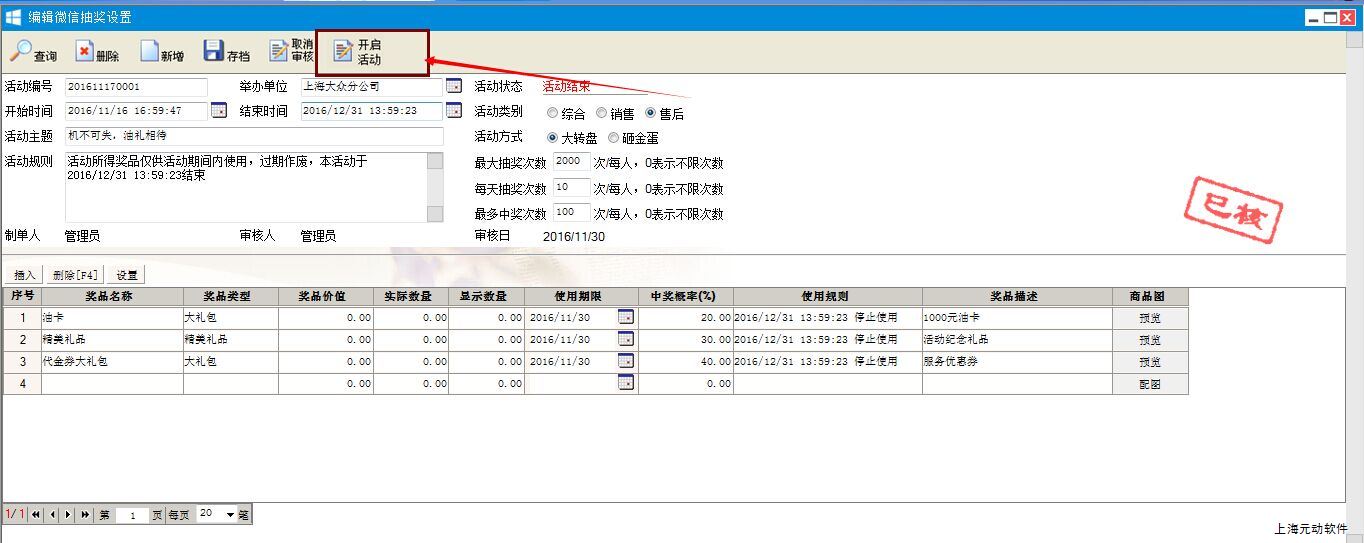Screen dimensions: 1364x543
Task: Click 预览 button for 油卡 row
Action: point(1150,318)
